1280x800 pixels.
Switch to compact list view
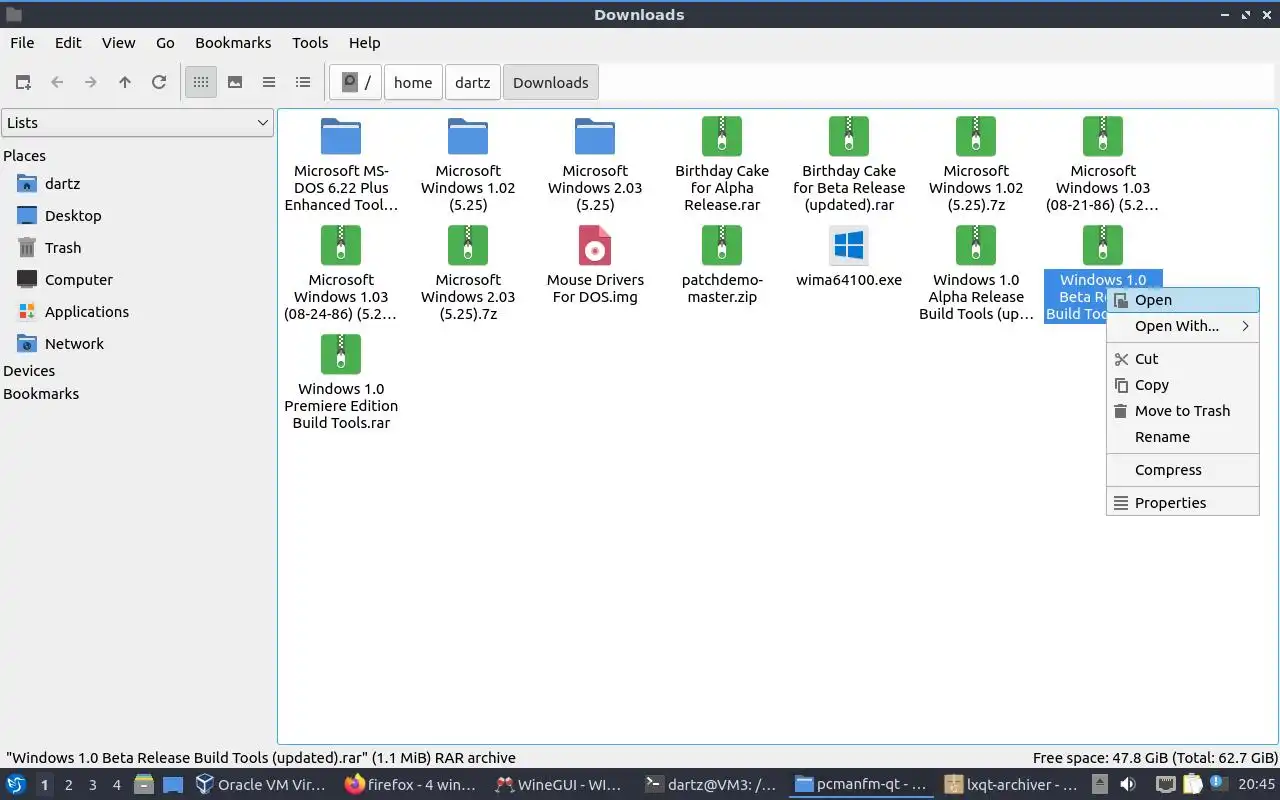click(269, 82)
